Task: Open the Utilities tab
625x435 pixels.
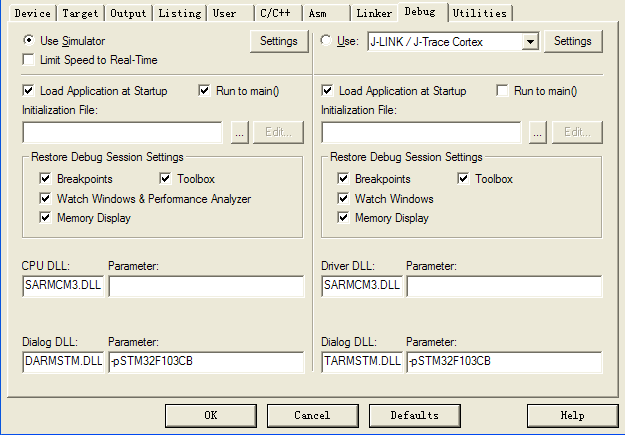Action: coord(480,14)
